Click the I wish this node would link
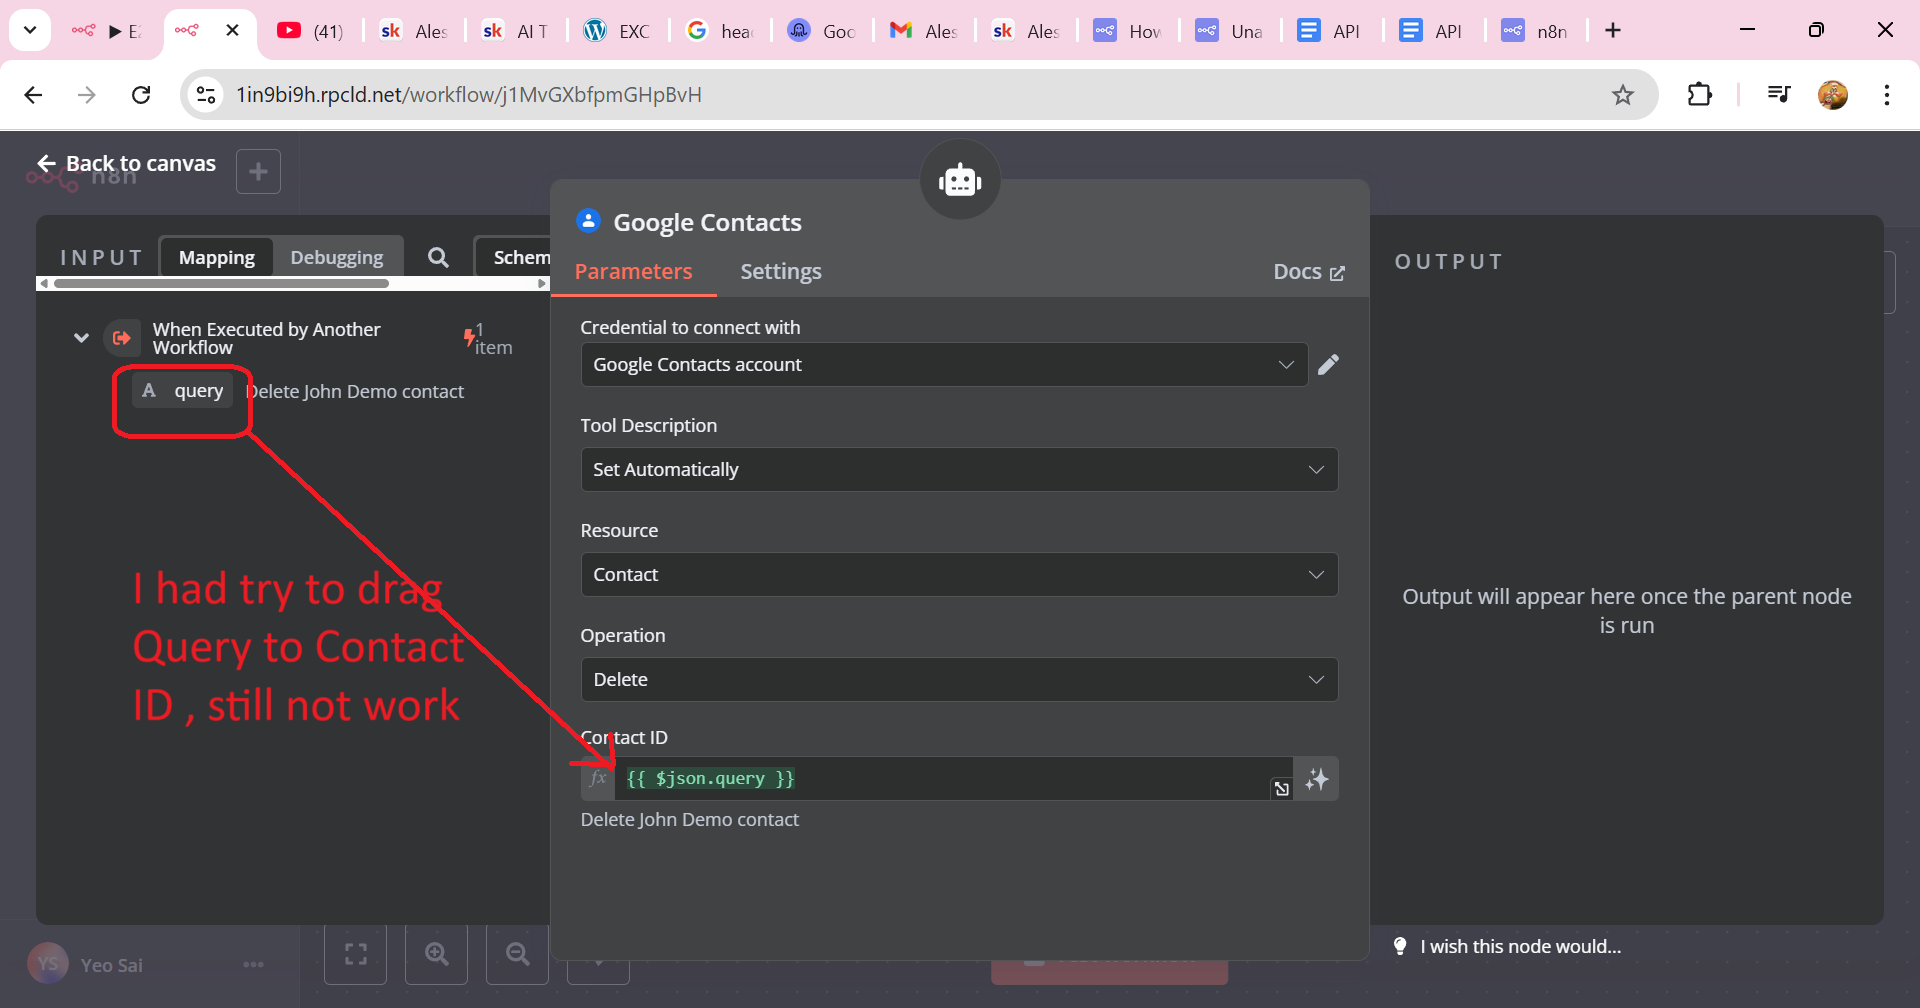 1520,946
